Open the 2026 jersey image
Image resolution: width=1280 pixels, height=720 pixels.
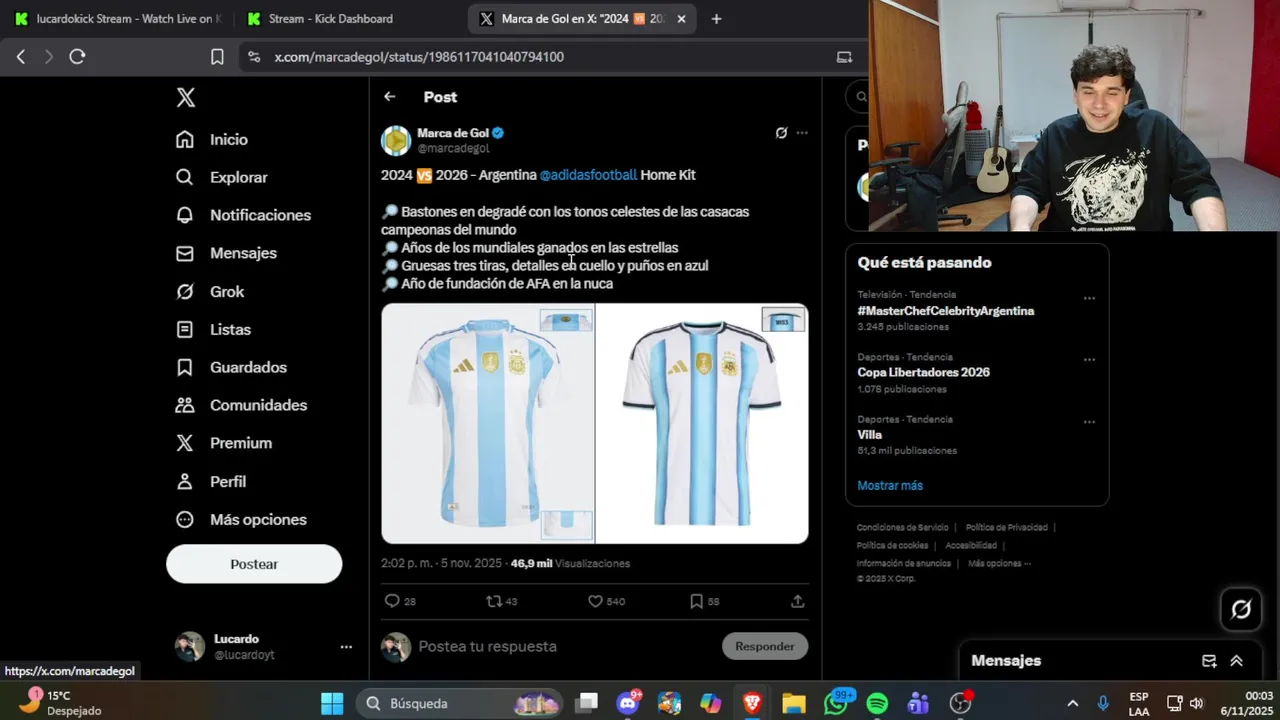[x=702, y=424]
